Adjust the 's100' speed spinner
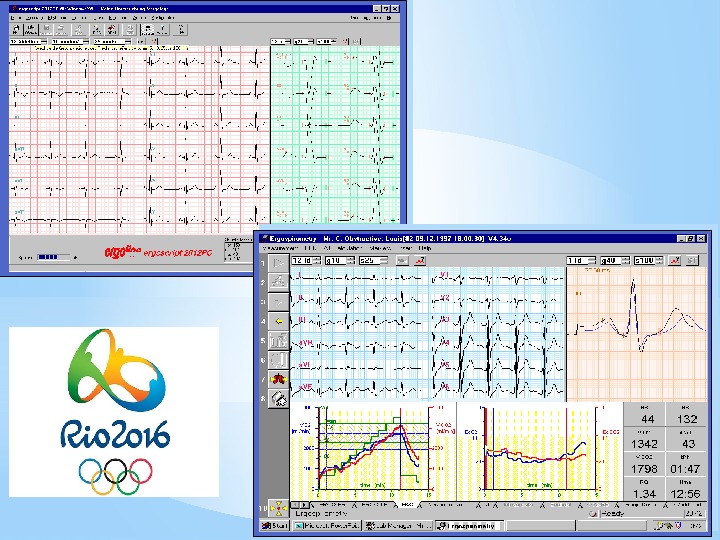Screen dimensions: 720x540 point(648,260)
